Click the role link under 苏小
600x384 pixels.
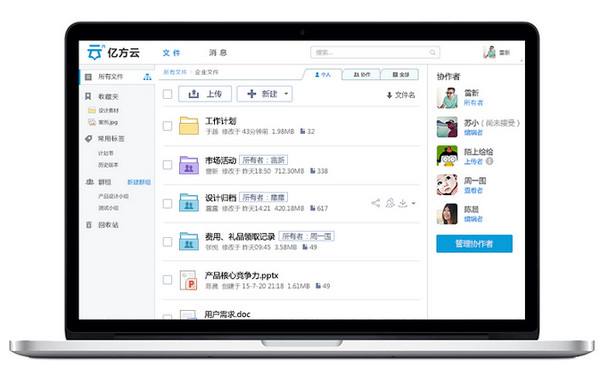coord(473,132)
